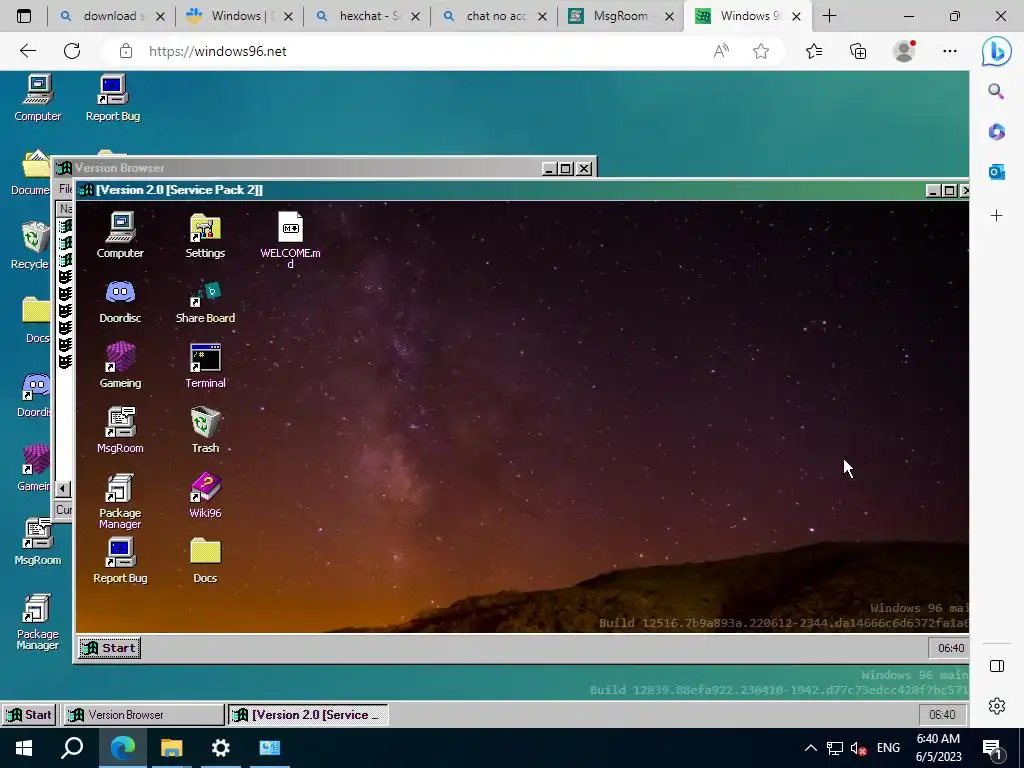Add a sidebar app with plus

[x=997, y=216]
